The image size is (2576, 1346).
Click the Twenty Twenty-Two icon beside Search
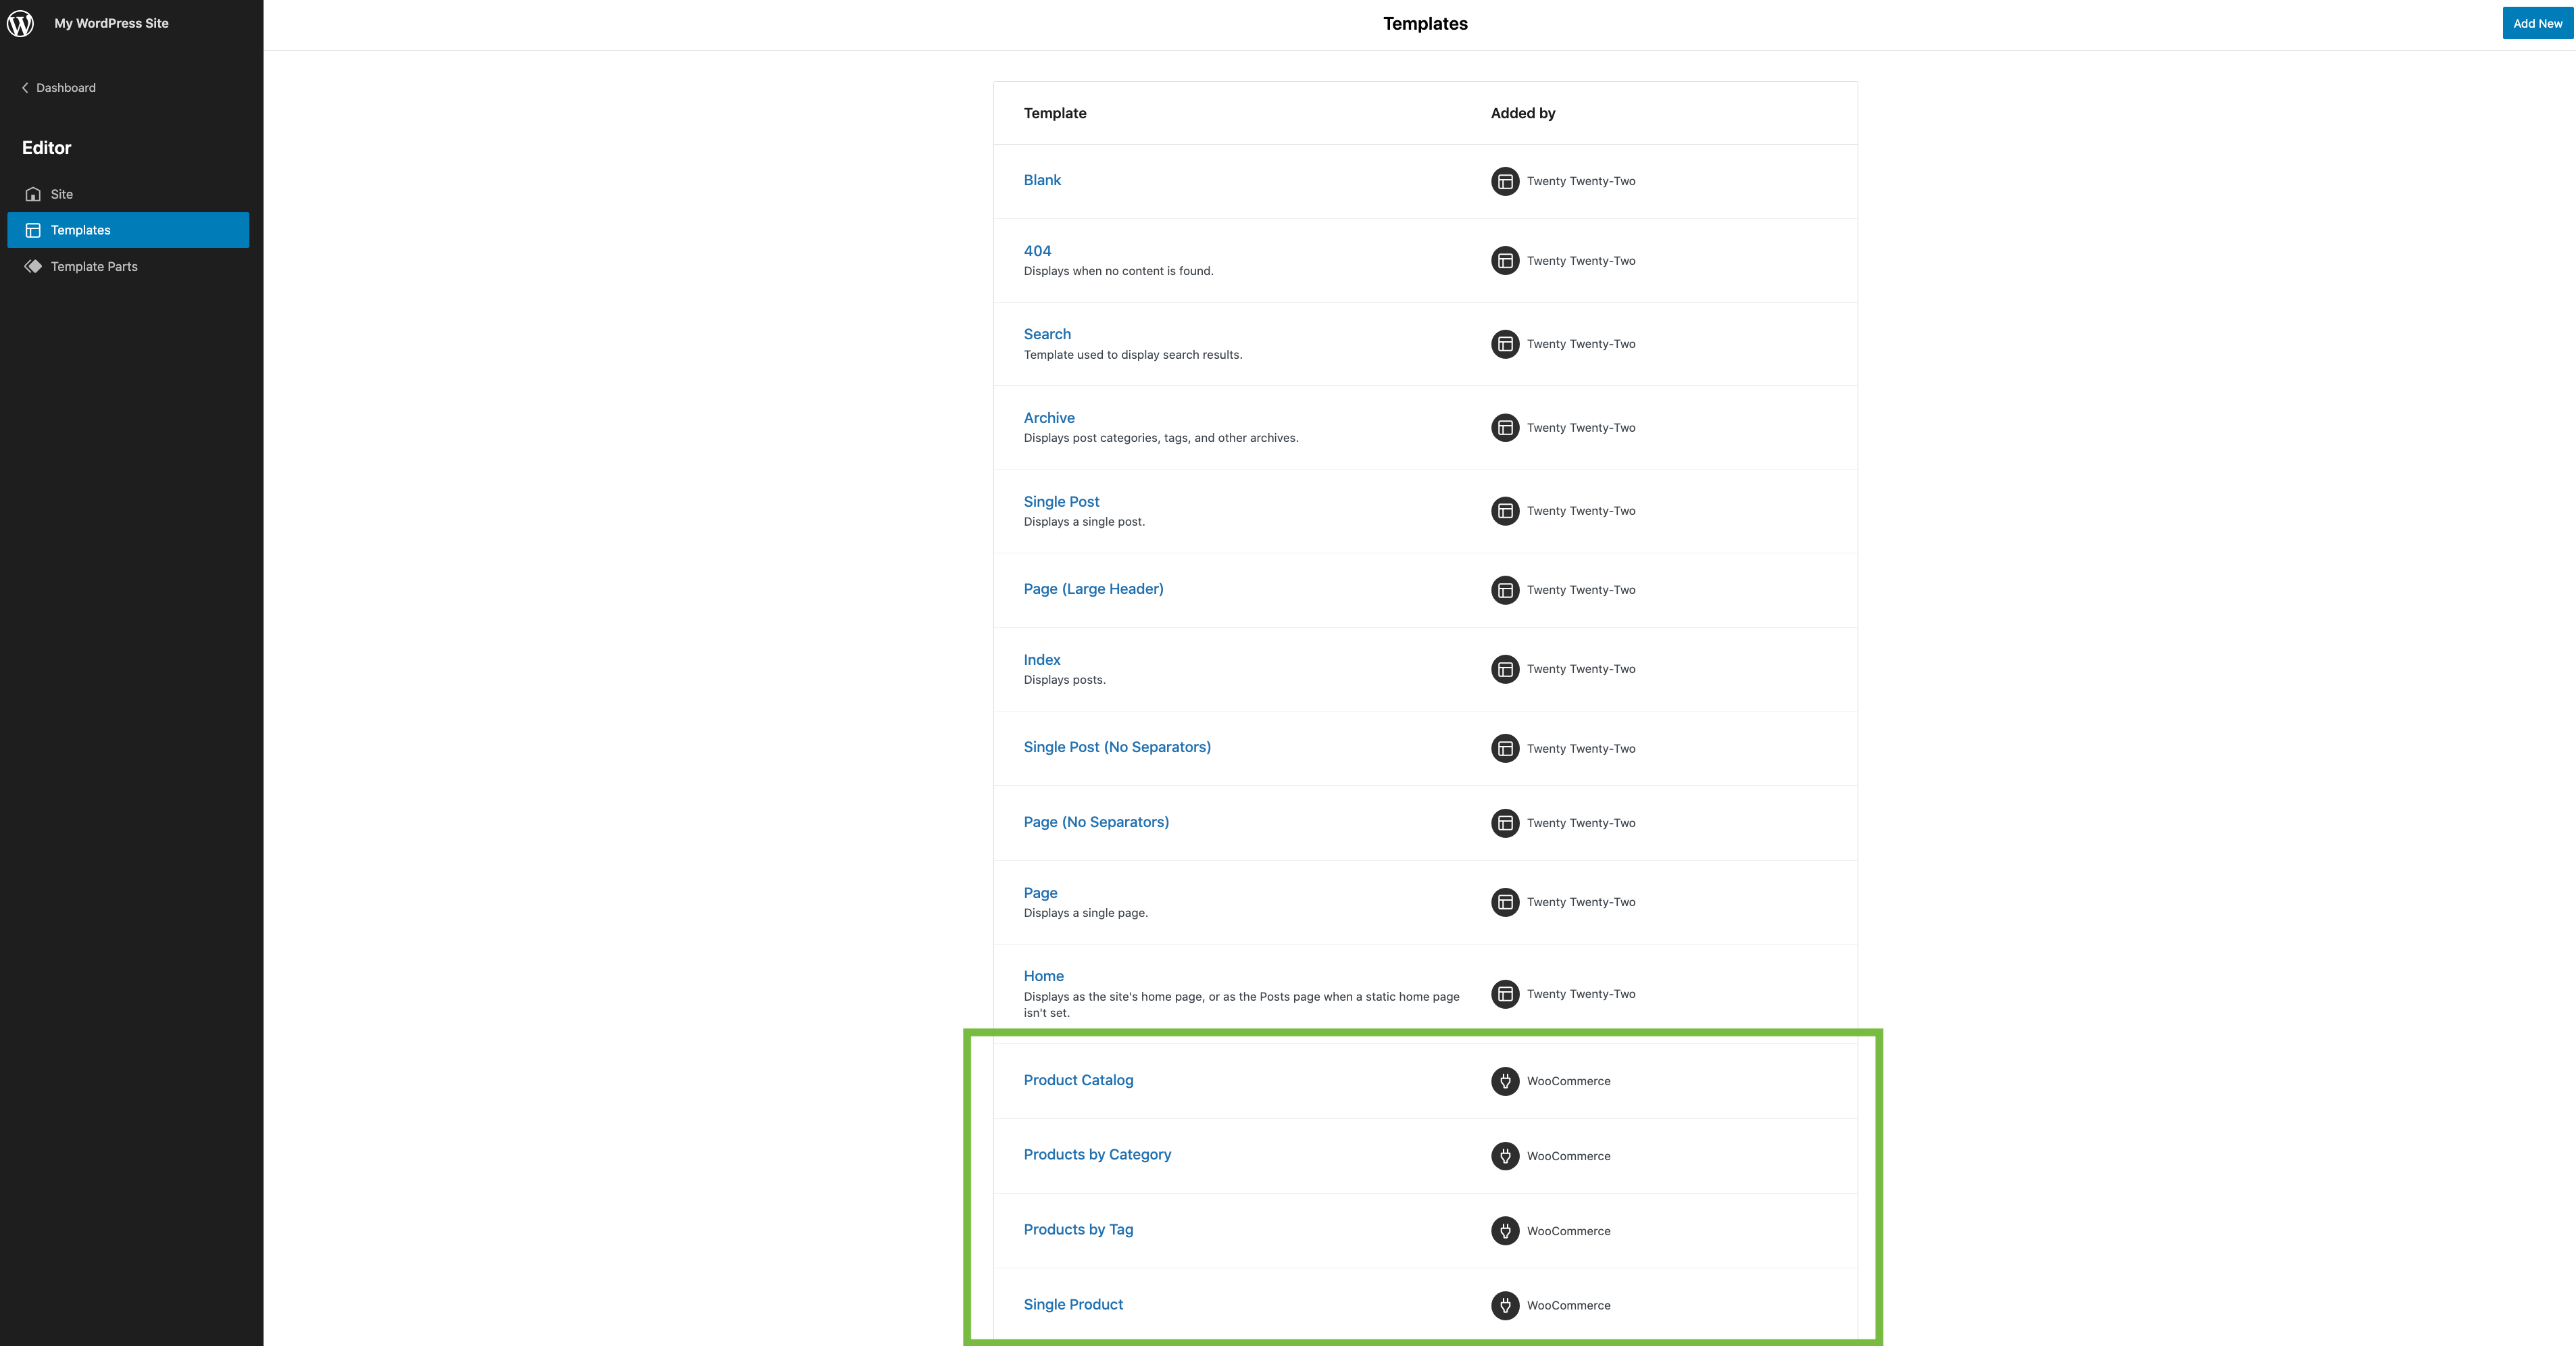(x=1505, y=344)
